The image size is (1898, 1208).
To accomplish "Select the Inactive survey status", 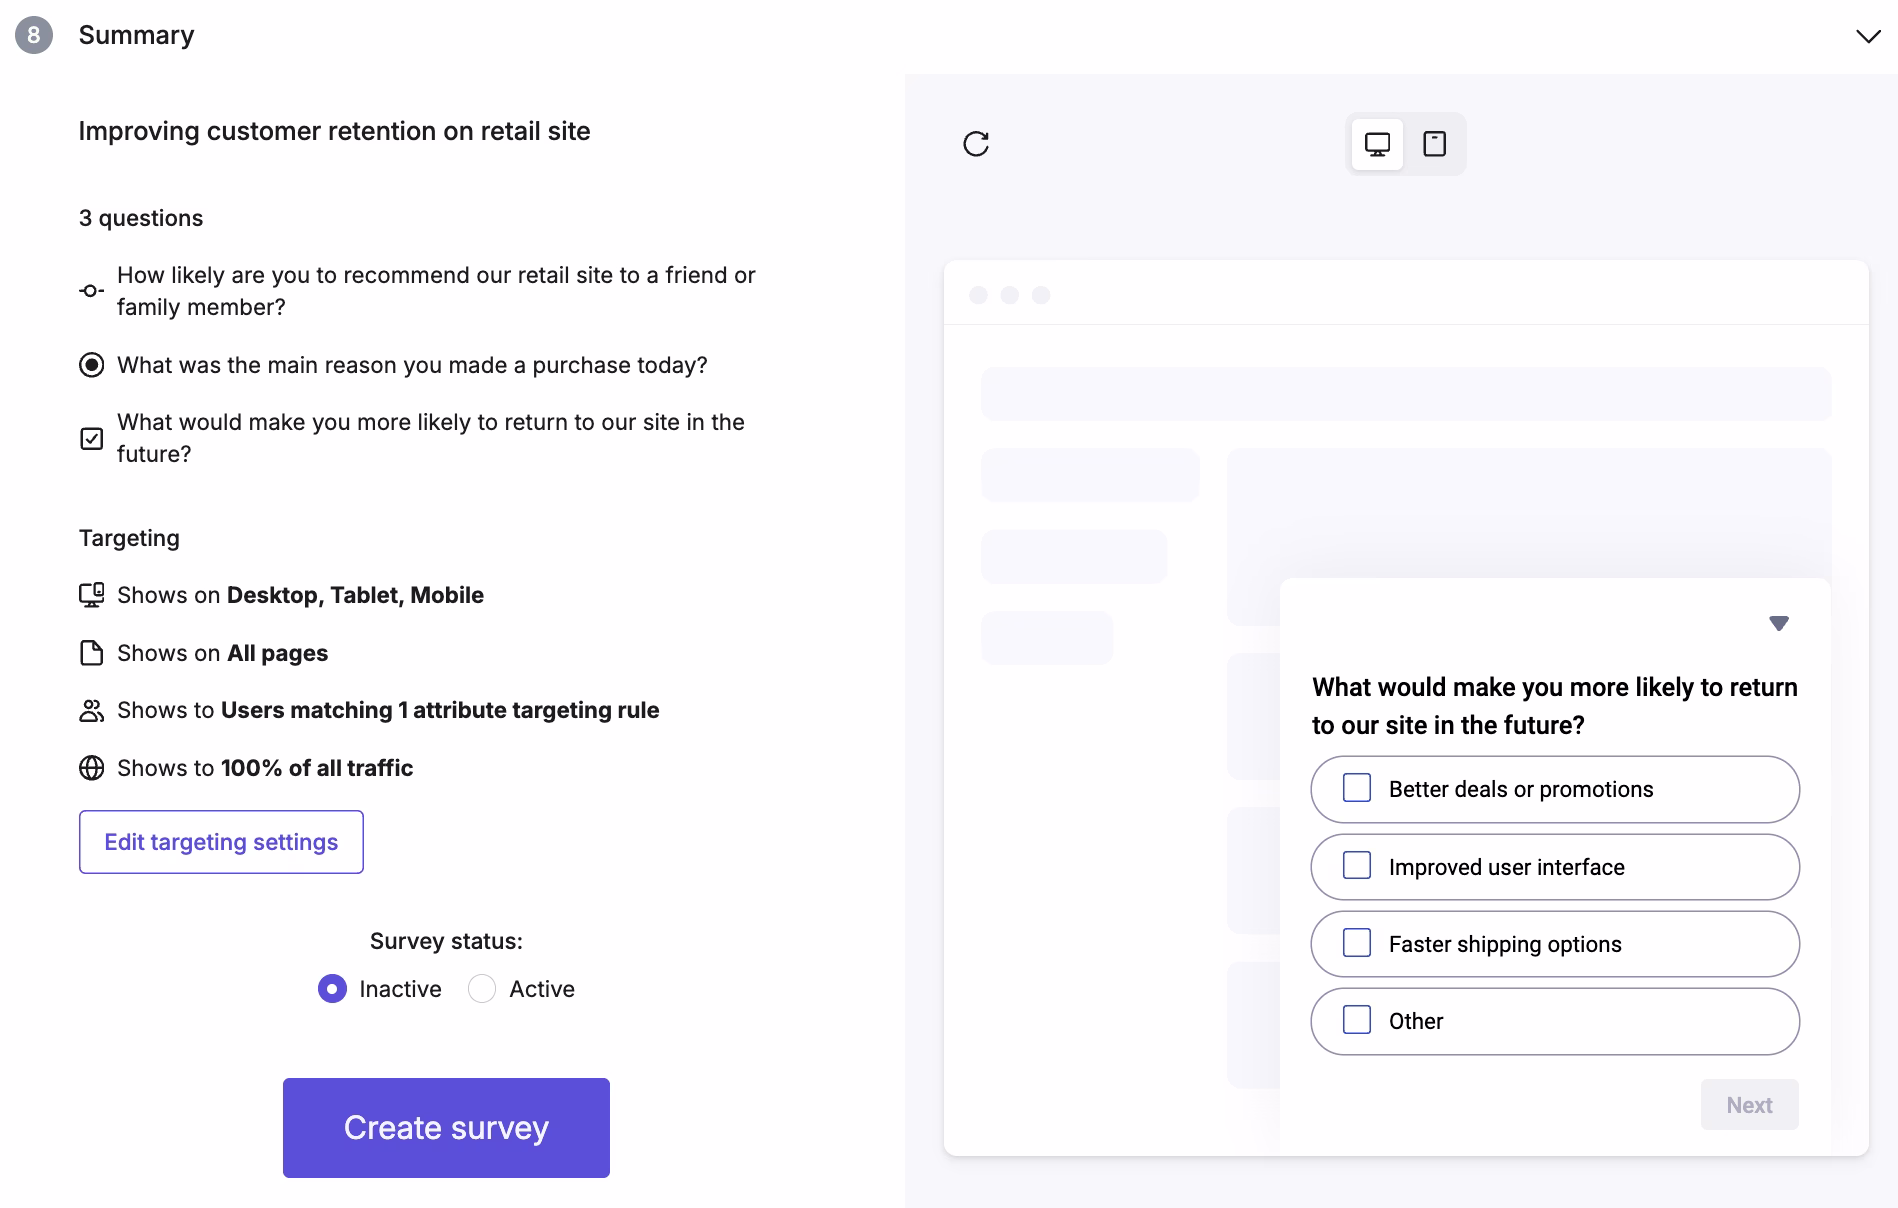I will click(332, 989).
